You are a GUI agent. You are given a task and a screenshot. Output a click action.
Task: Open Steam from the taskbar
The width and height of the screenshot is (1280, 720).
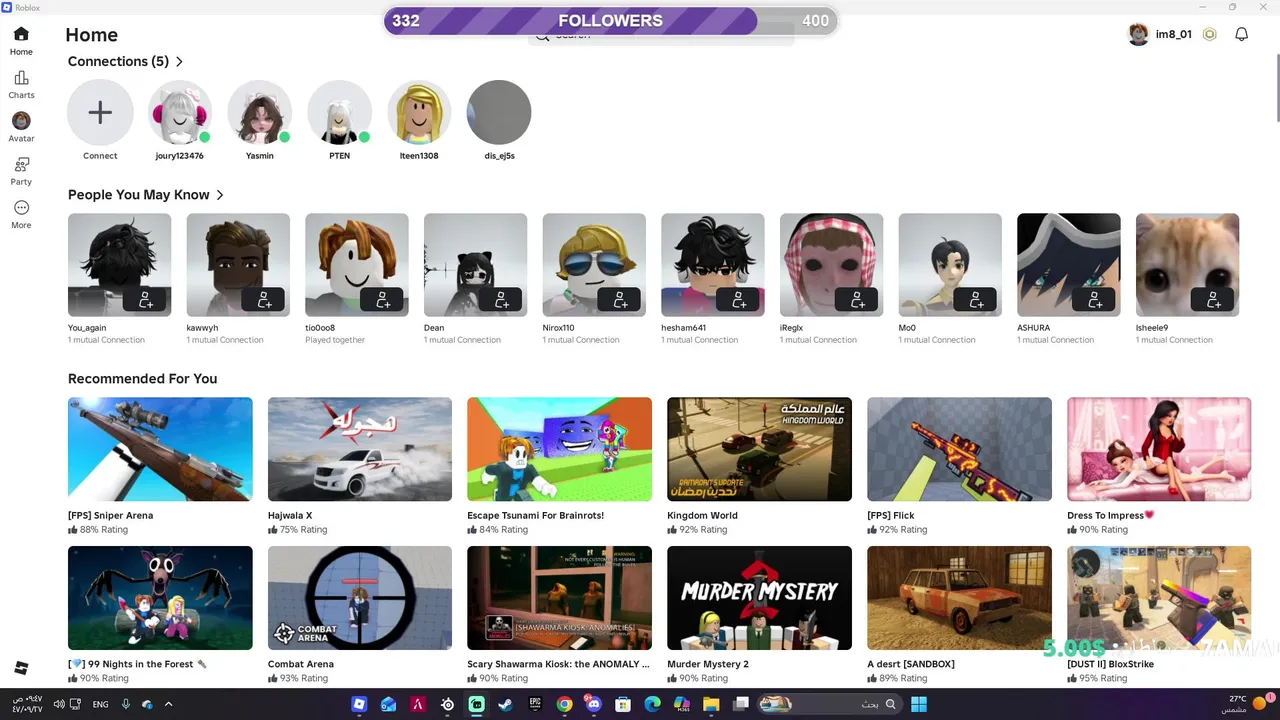pos(506,704)
